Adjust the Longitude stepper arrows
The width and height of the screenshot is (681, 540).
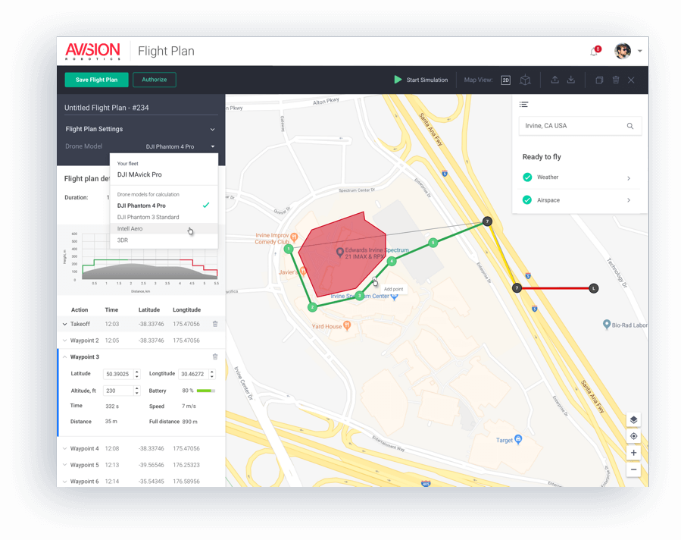(212, 374)
